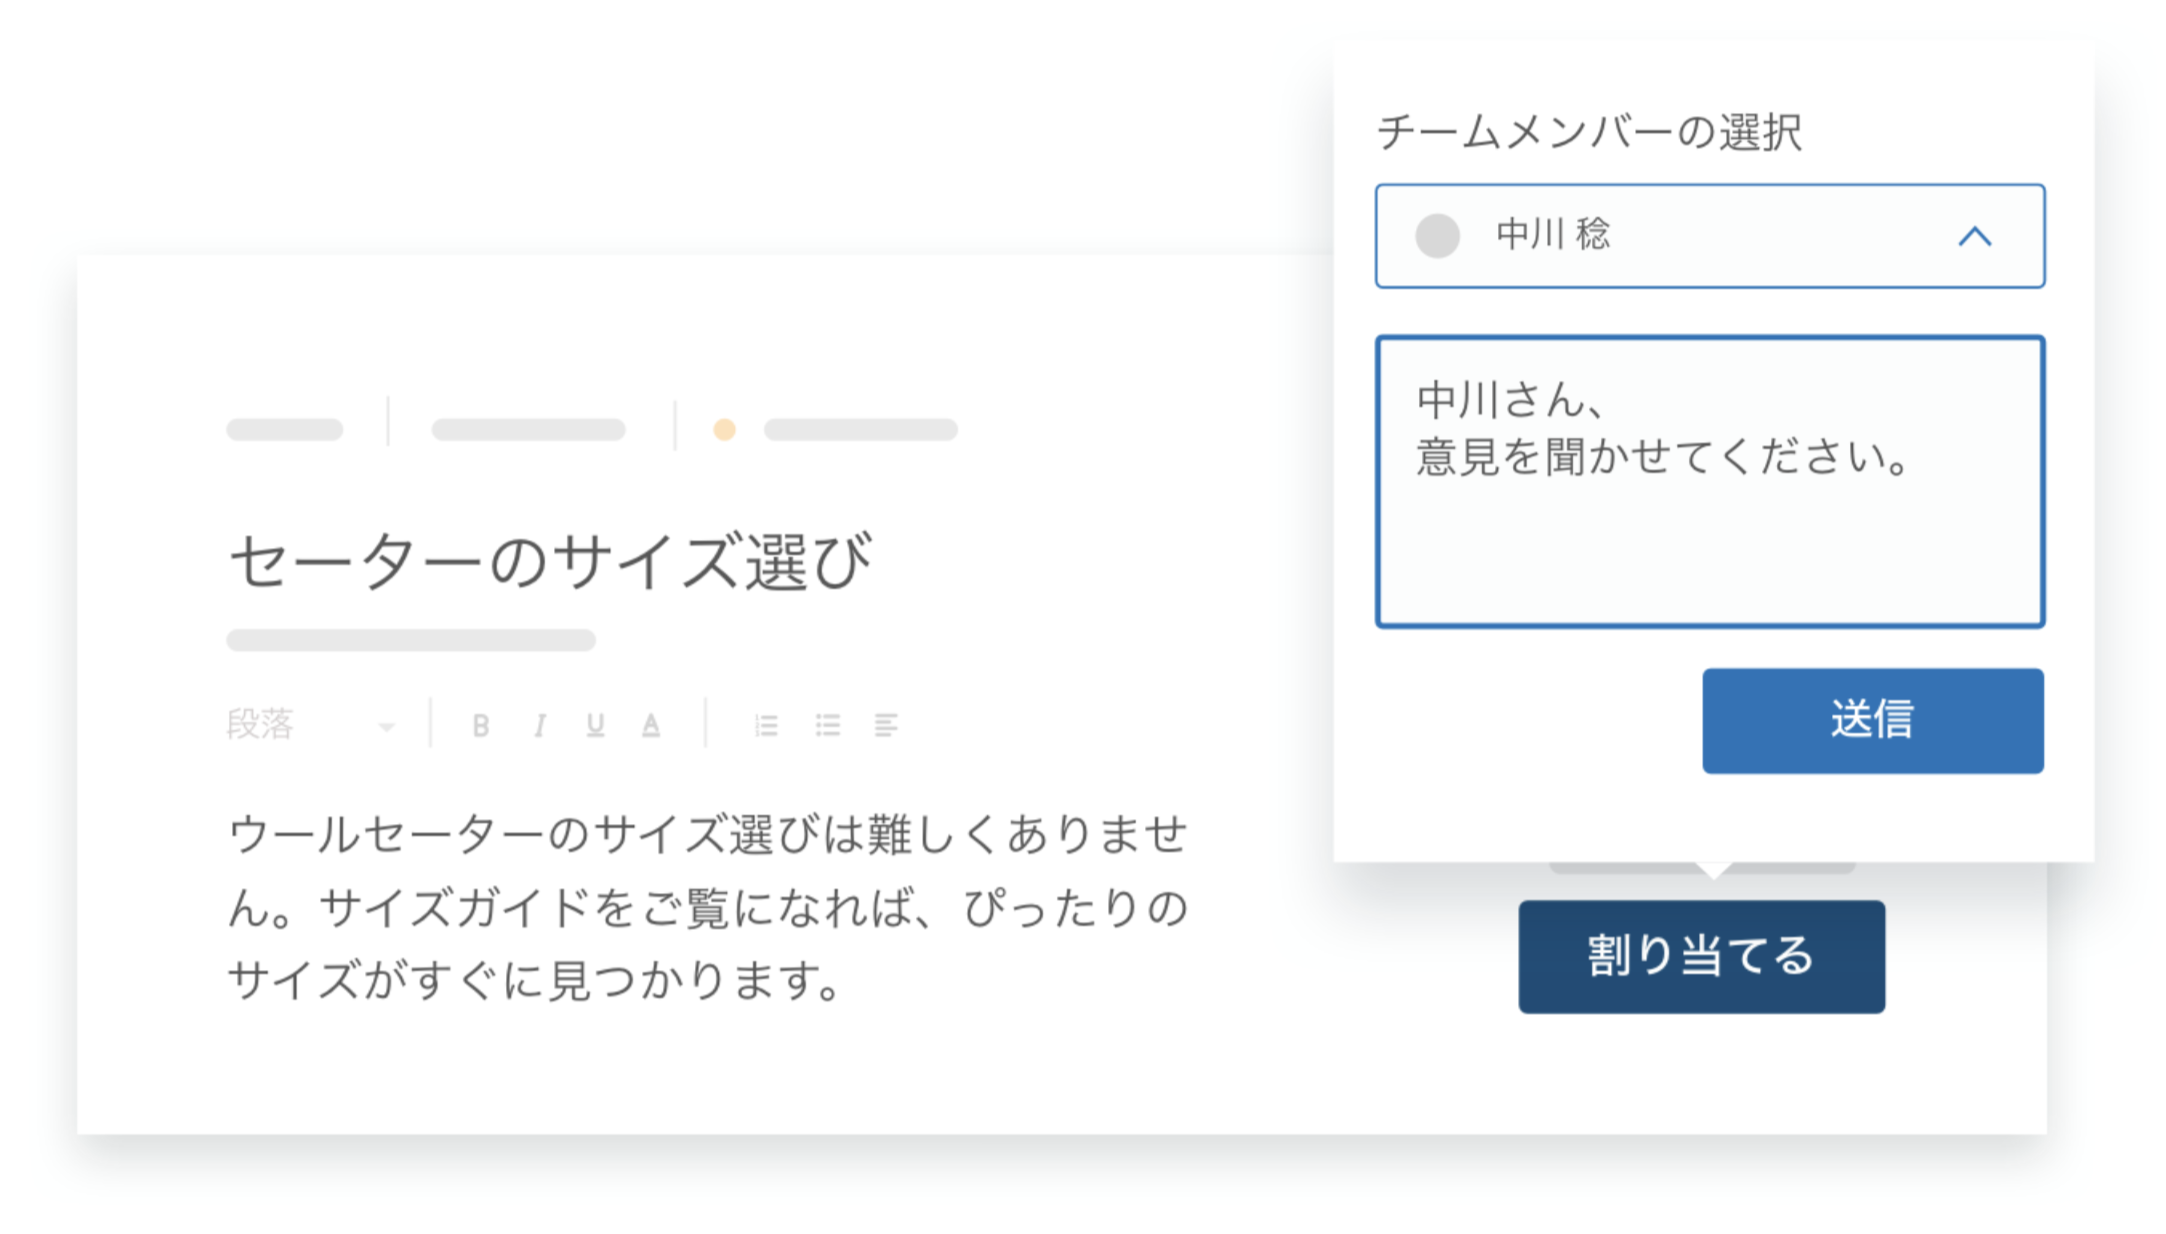Select the middle gray breadcrumb placeholder
Image resolution: width=2166 pixels, height=1234 pixels.
pyautogui.click(x=529, y=430)
